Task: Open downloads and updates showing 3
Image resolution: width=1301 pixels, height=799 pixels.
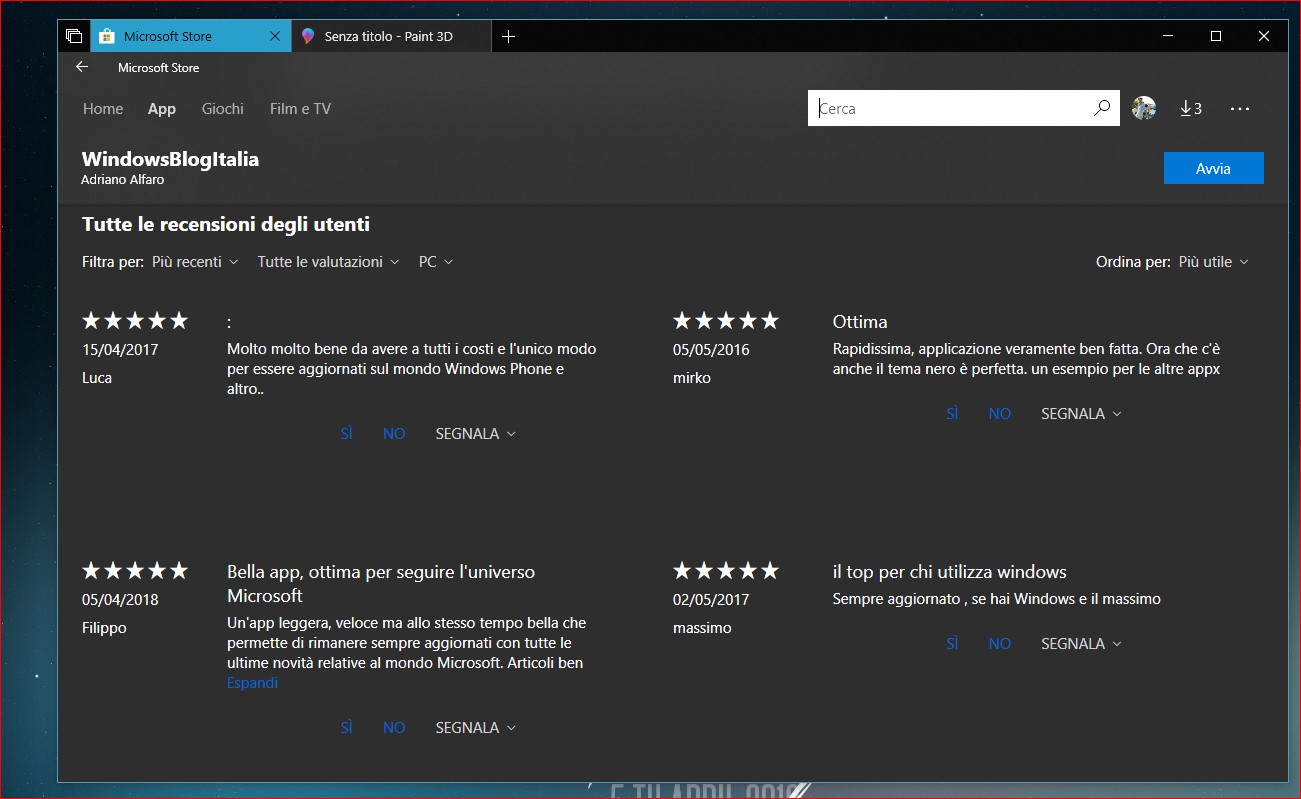Action: click(x=1191, y=108)
